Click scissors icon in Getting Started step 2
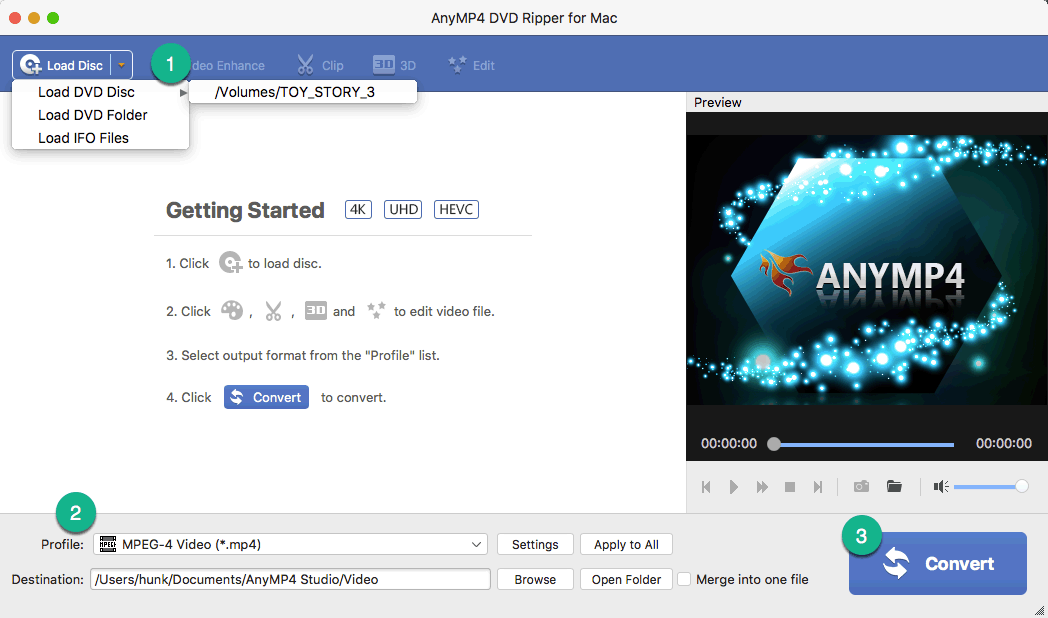 point(273,311)
